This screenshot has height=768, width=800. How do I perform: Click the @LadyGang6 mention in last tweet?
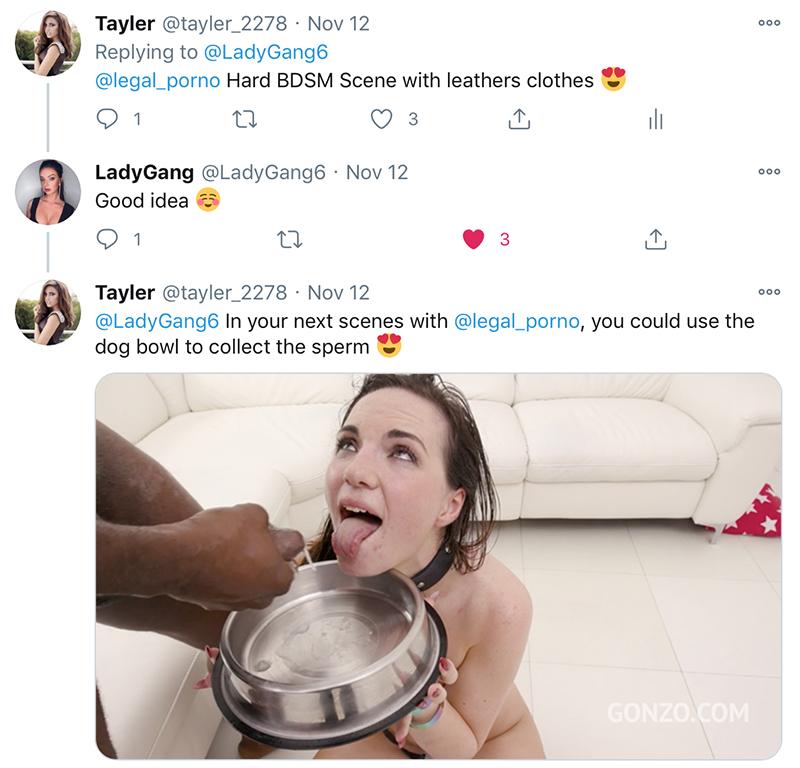157,322
